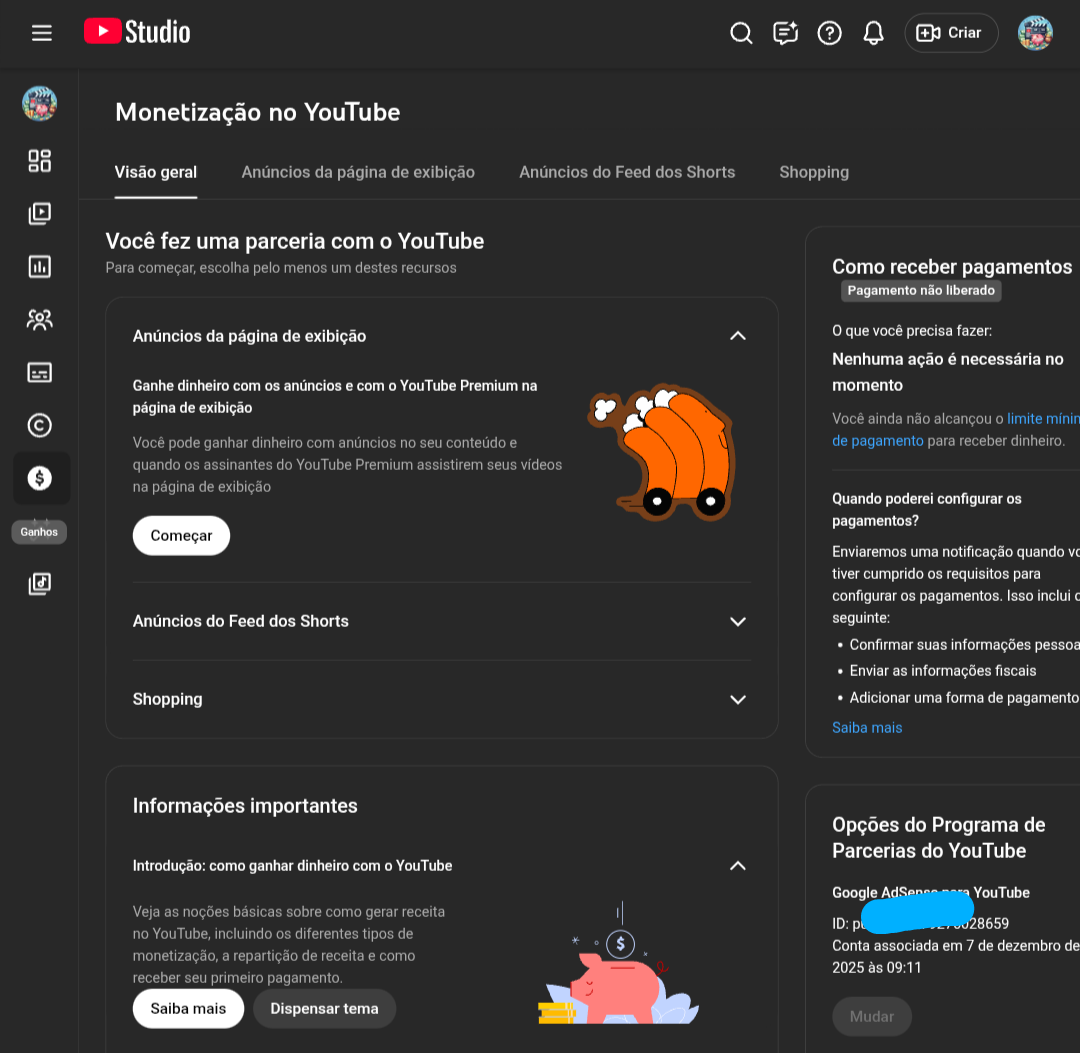Open the help question mark icon
1080x1053 pixels.
tap(829, 33)
